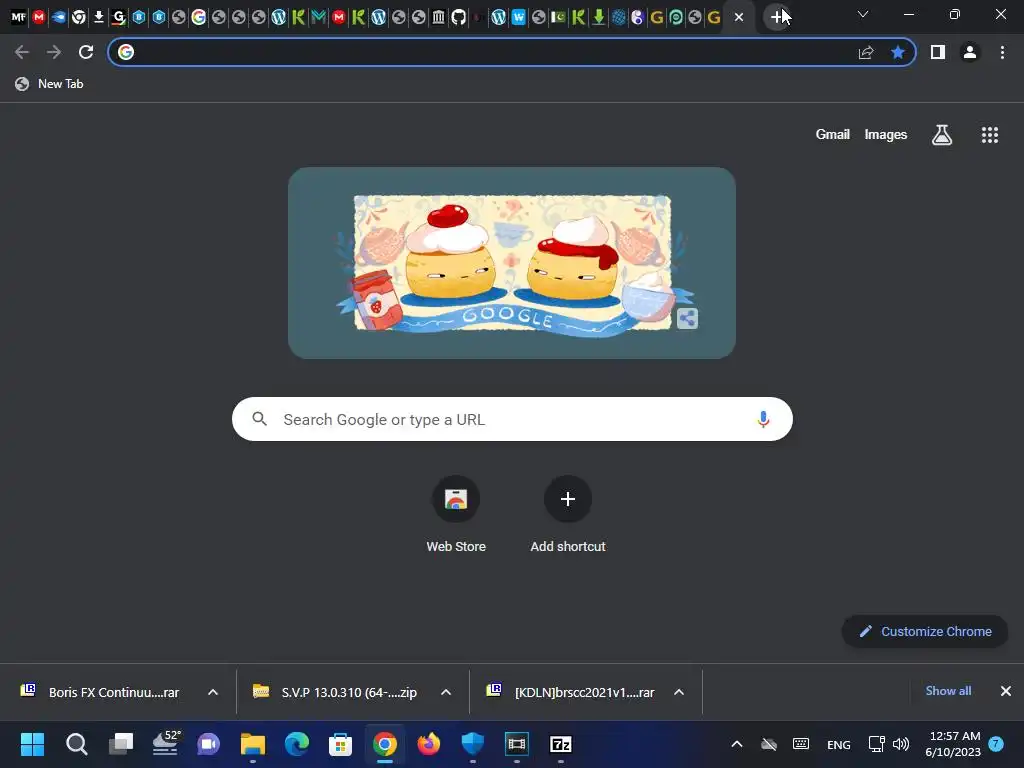This screenshot has width=1024, height=768.
Task: Open the New Tab bookmark
Action: [x=49, y=84]
